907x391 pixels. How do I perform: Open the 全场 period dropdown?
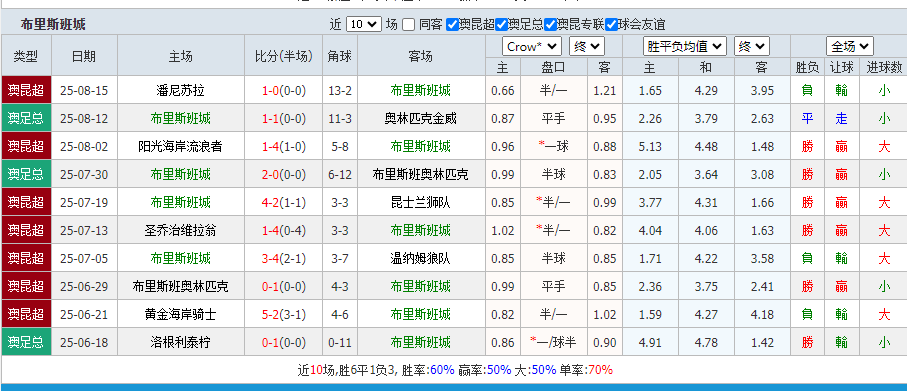[x=850, y=46]
